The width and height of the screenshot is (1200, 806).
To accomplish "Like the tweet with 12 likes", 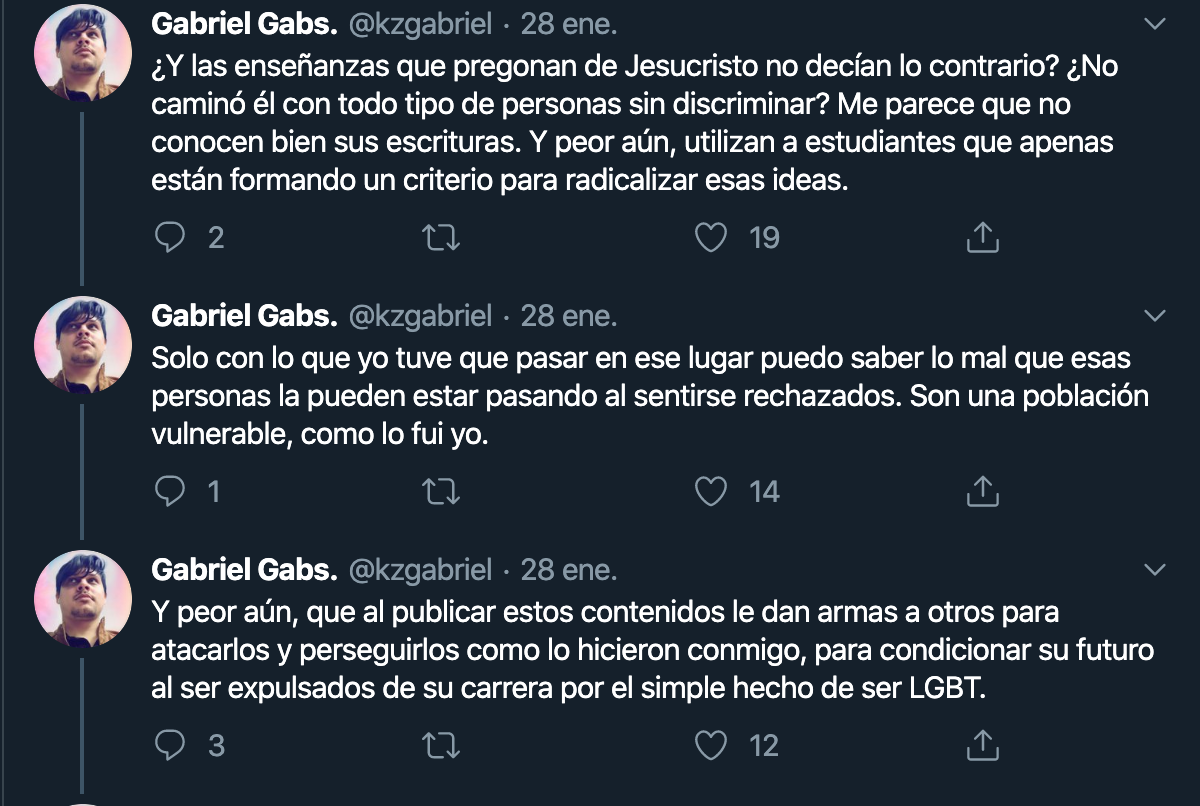I will click(711, 744).
